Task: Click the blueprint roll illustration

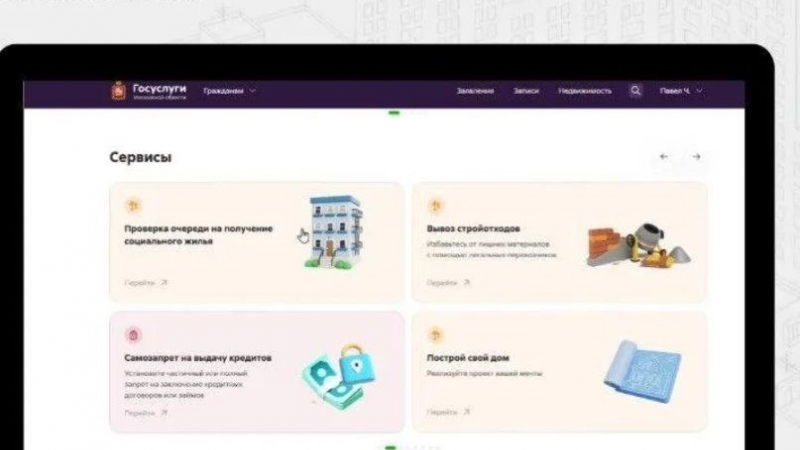Action: click(642, 371)
